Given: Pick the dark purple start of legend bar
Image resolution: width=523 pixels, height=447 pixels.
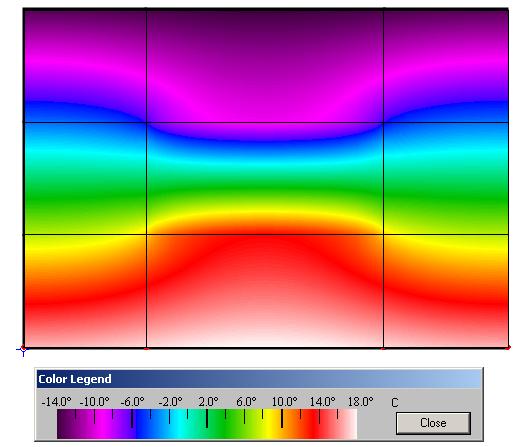Looking at the screenshot, I should [x=63, y=424].
